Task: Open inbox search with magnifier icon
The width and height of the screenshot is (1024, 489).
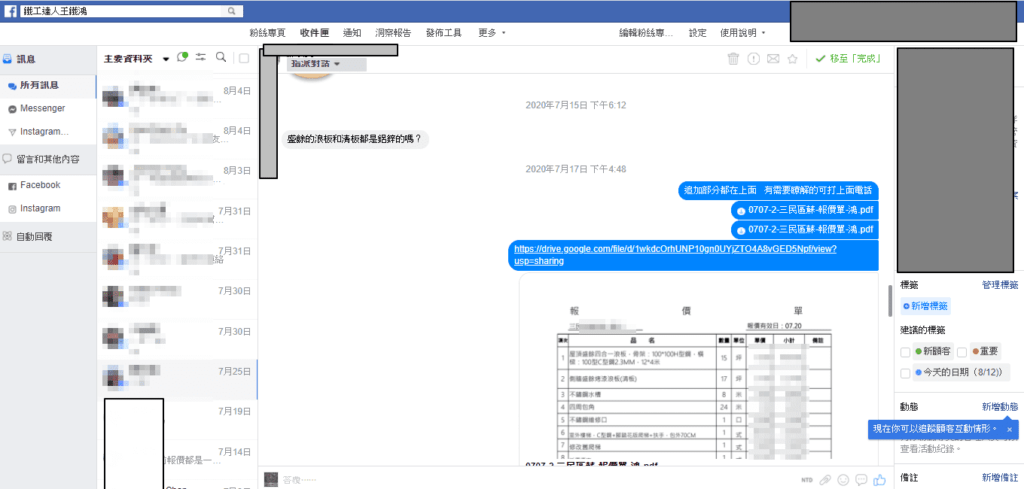Action: [x=221, y=57]
